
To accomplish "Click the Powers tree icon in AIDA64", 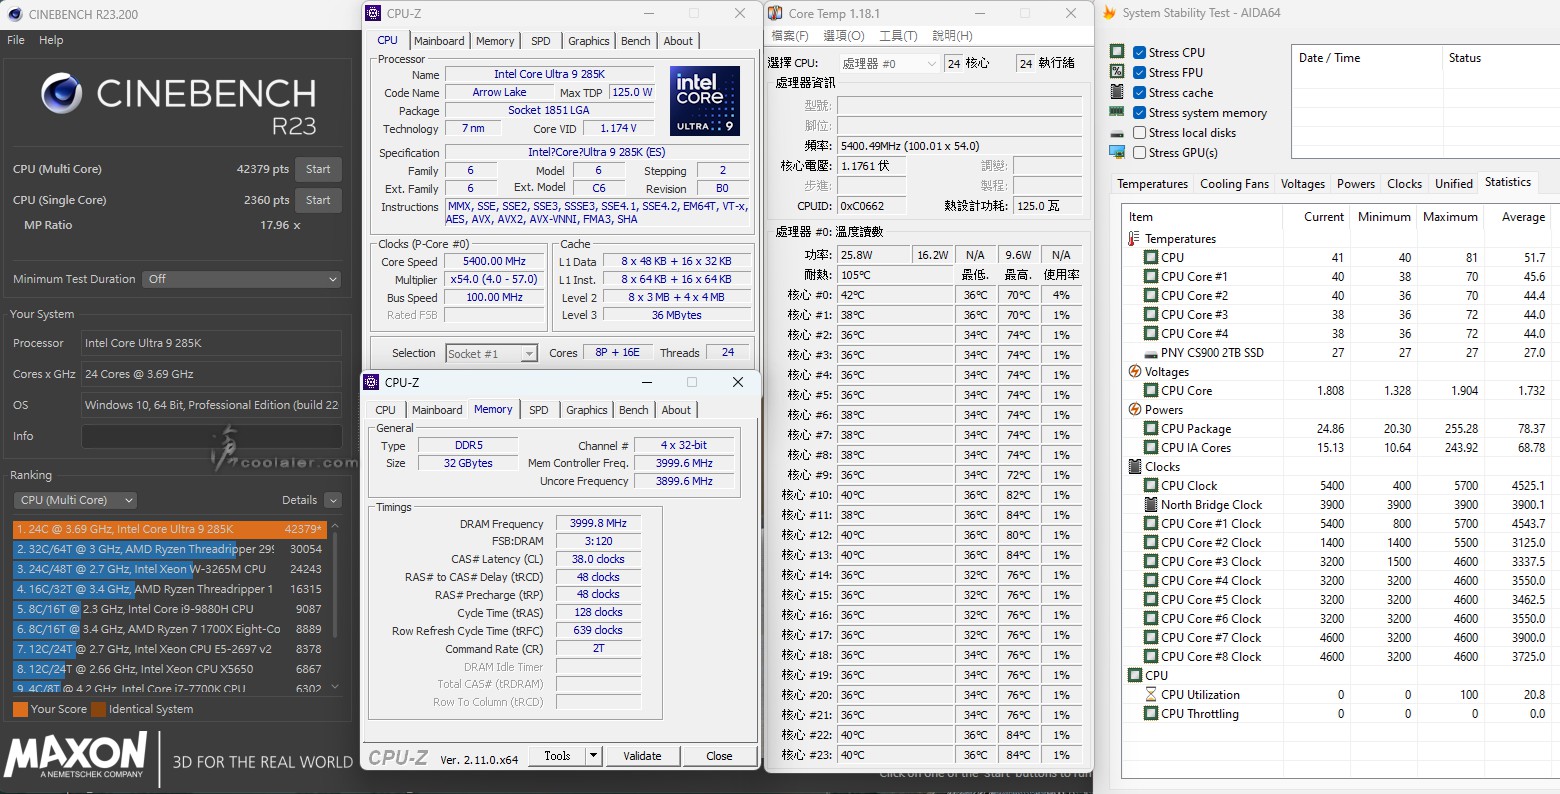I will (1134, 409).
